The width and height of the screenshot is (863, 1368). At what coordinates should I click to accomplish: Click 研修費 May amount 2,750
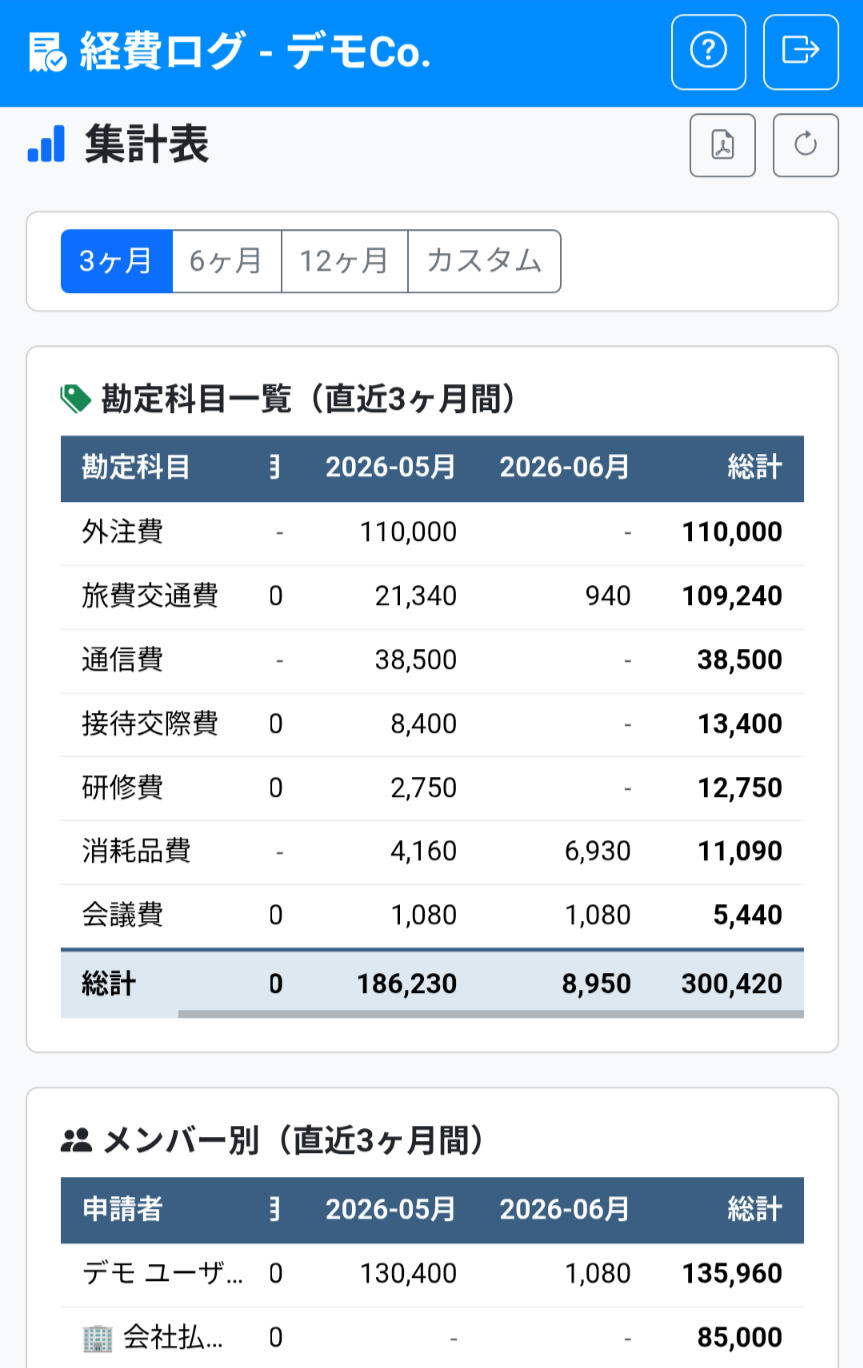click(423, 788)
